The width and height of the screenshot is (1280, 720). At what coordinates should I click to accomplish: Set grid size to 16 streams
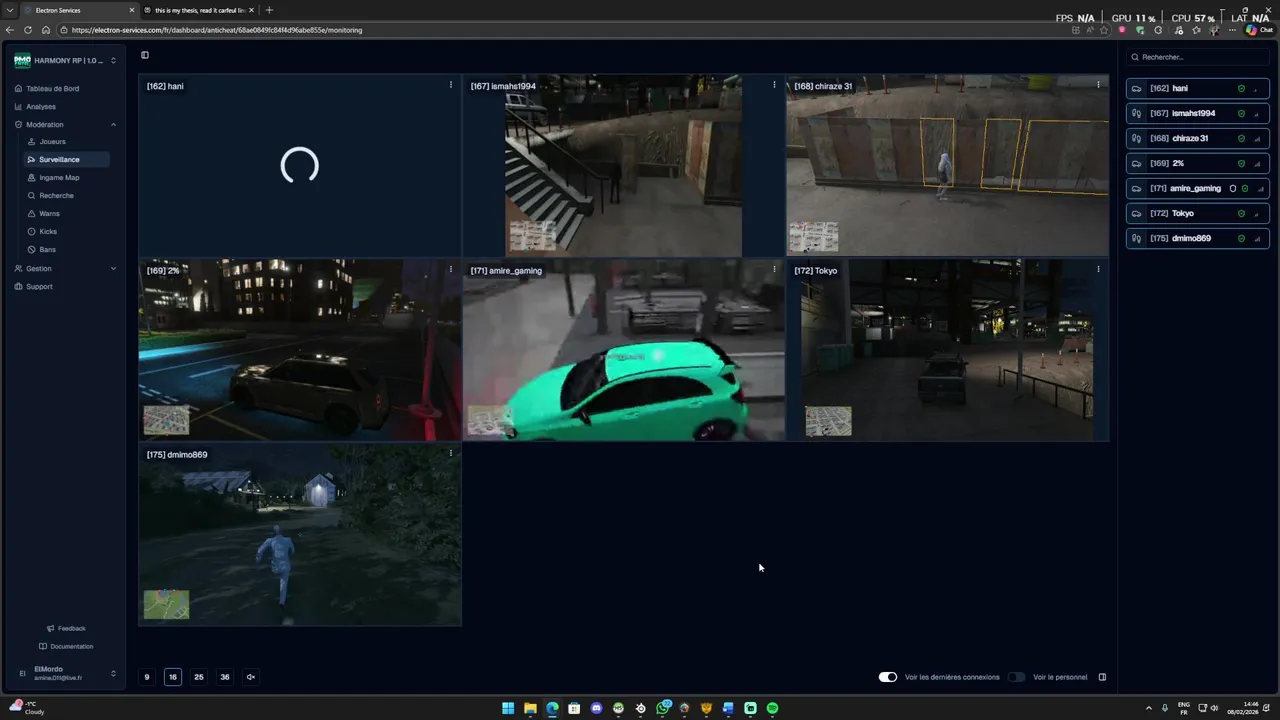pyautogui.click(x=173, y=677)
